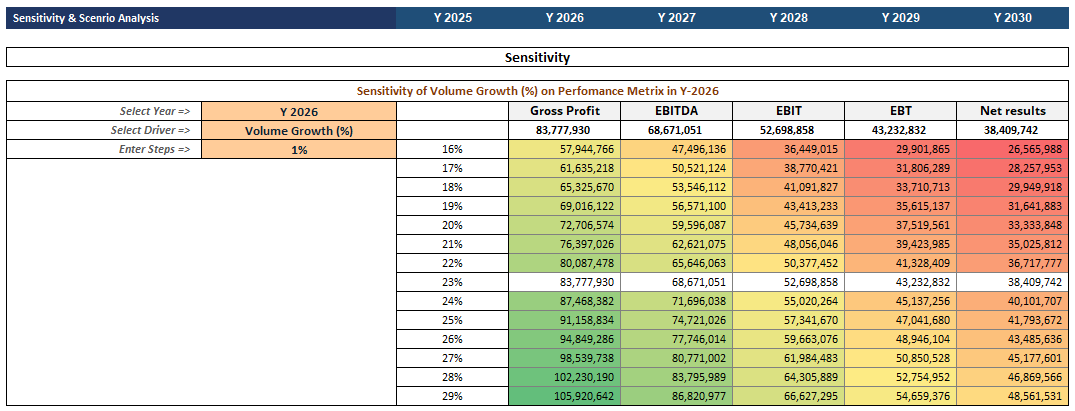Select the Y 2026 year input cell
Viewport: 1075px width, 411px height.
pos(299,111)
